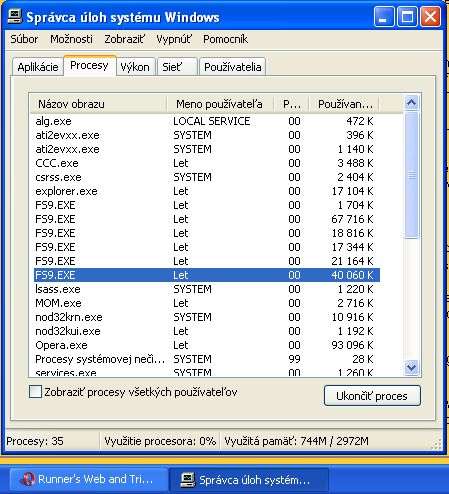
Task: Close the Správca úloh window
Action: (430, 17)
